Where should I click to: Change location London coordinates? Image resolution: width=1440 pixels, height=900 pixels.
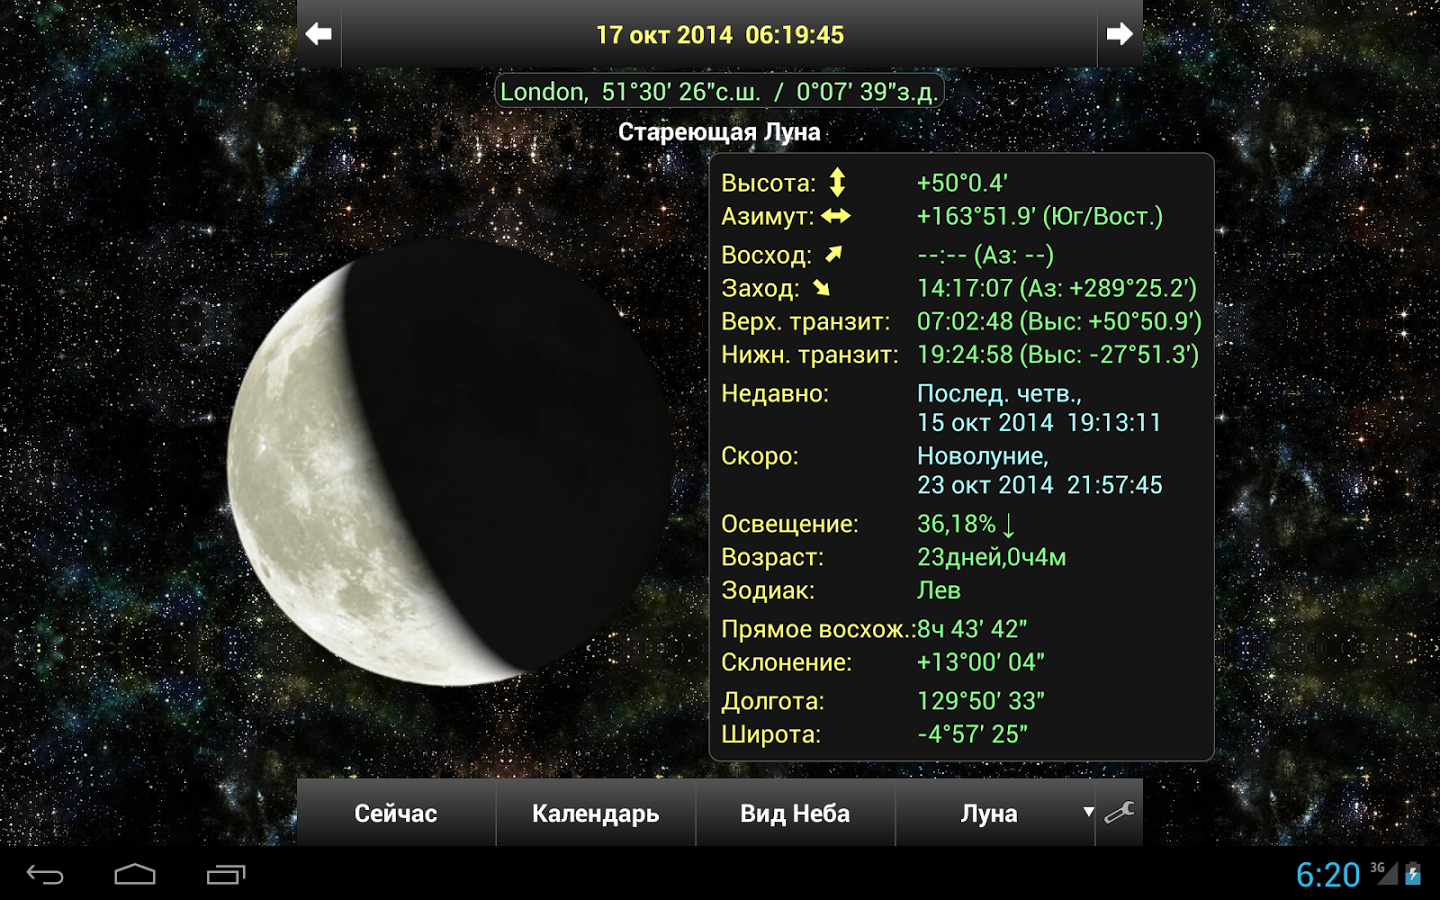(x=719, y=91)
